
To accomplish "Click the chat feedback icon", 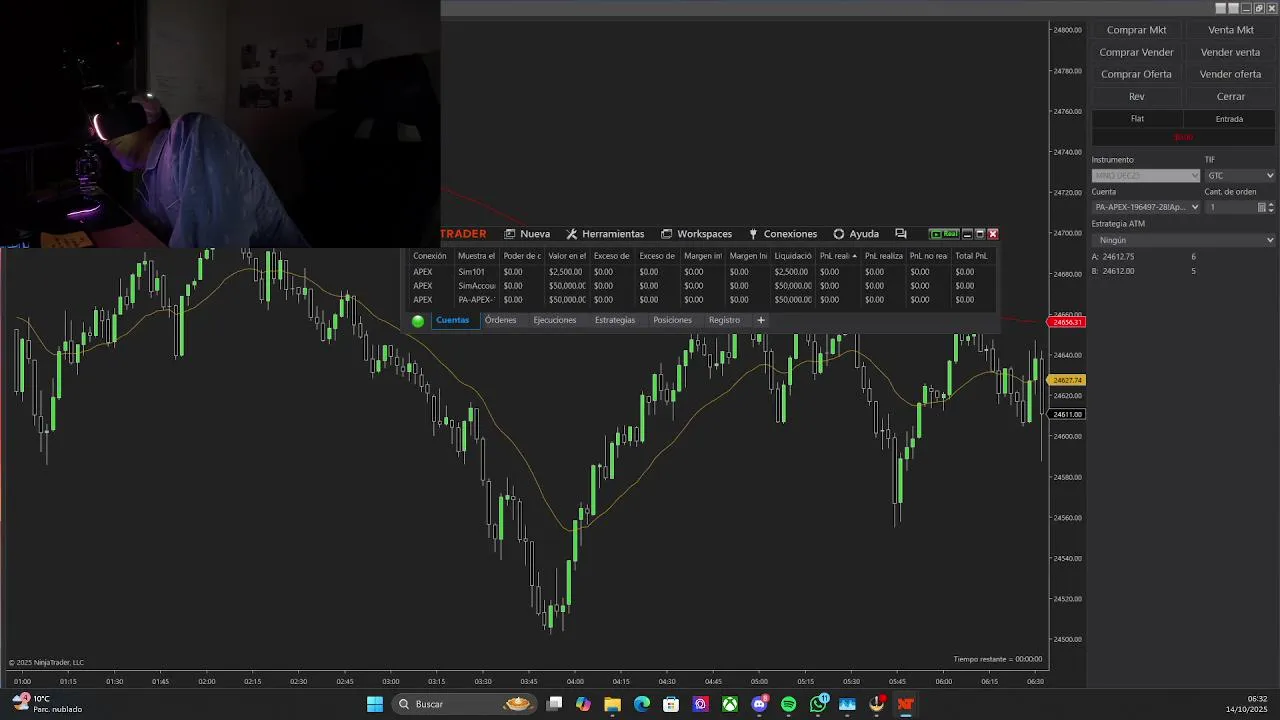I will 901,234.
